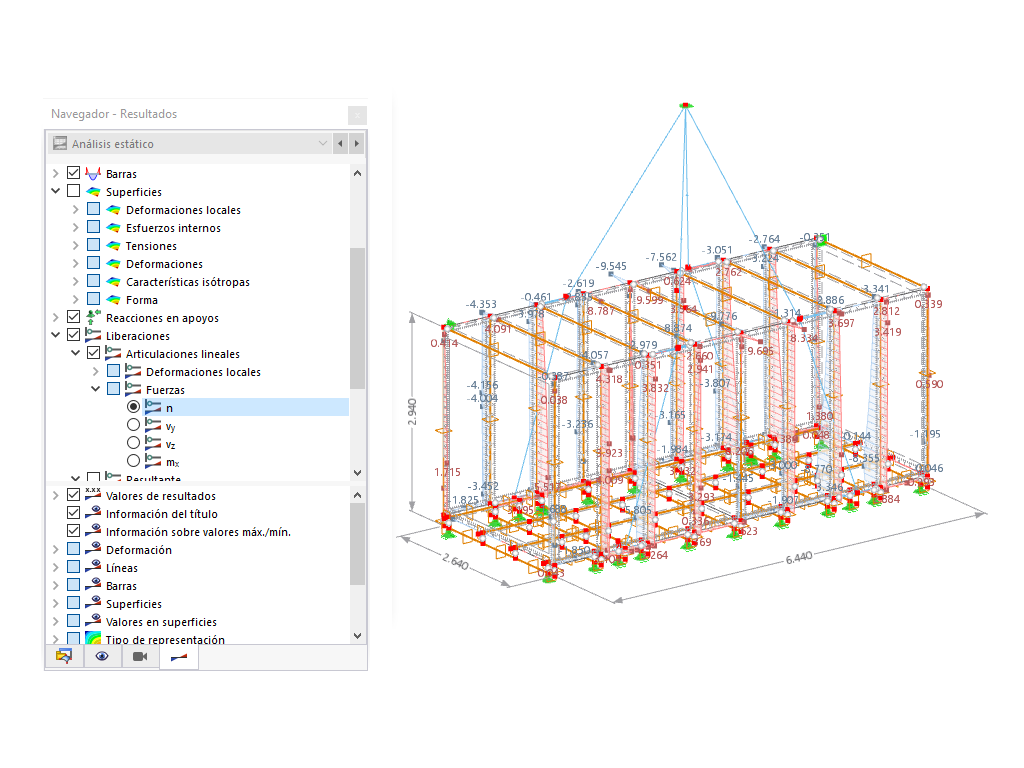1024x768 pixels.
Task: Click the Análisis estático list icon
Action: (x=60, y=143)
